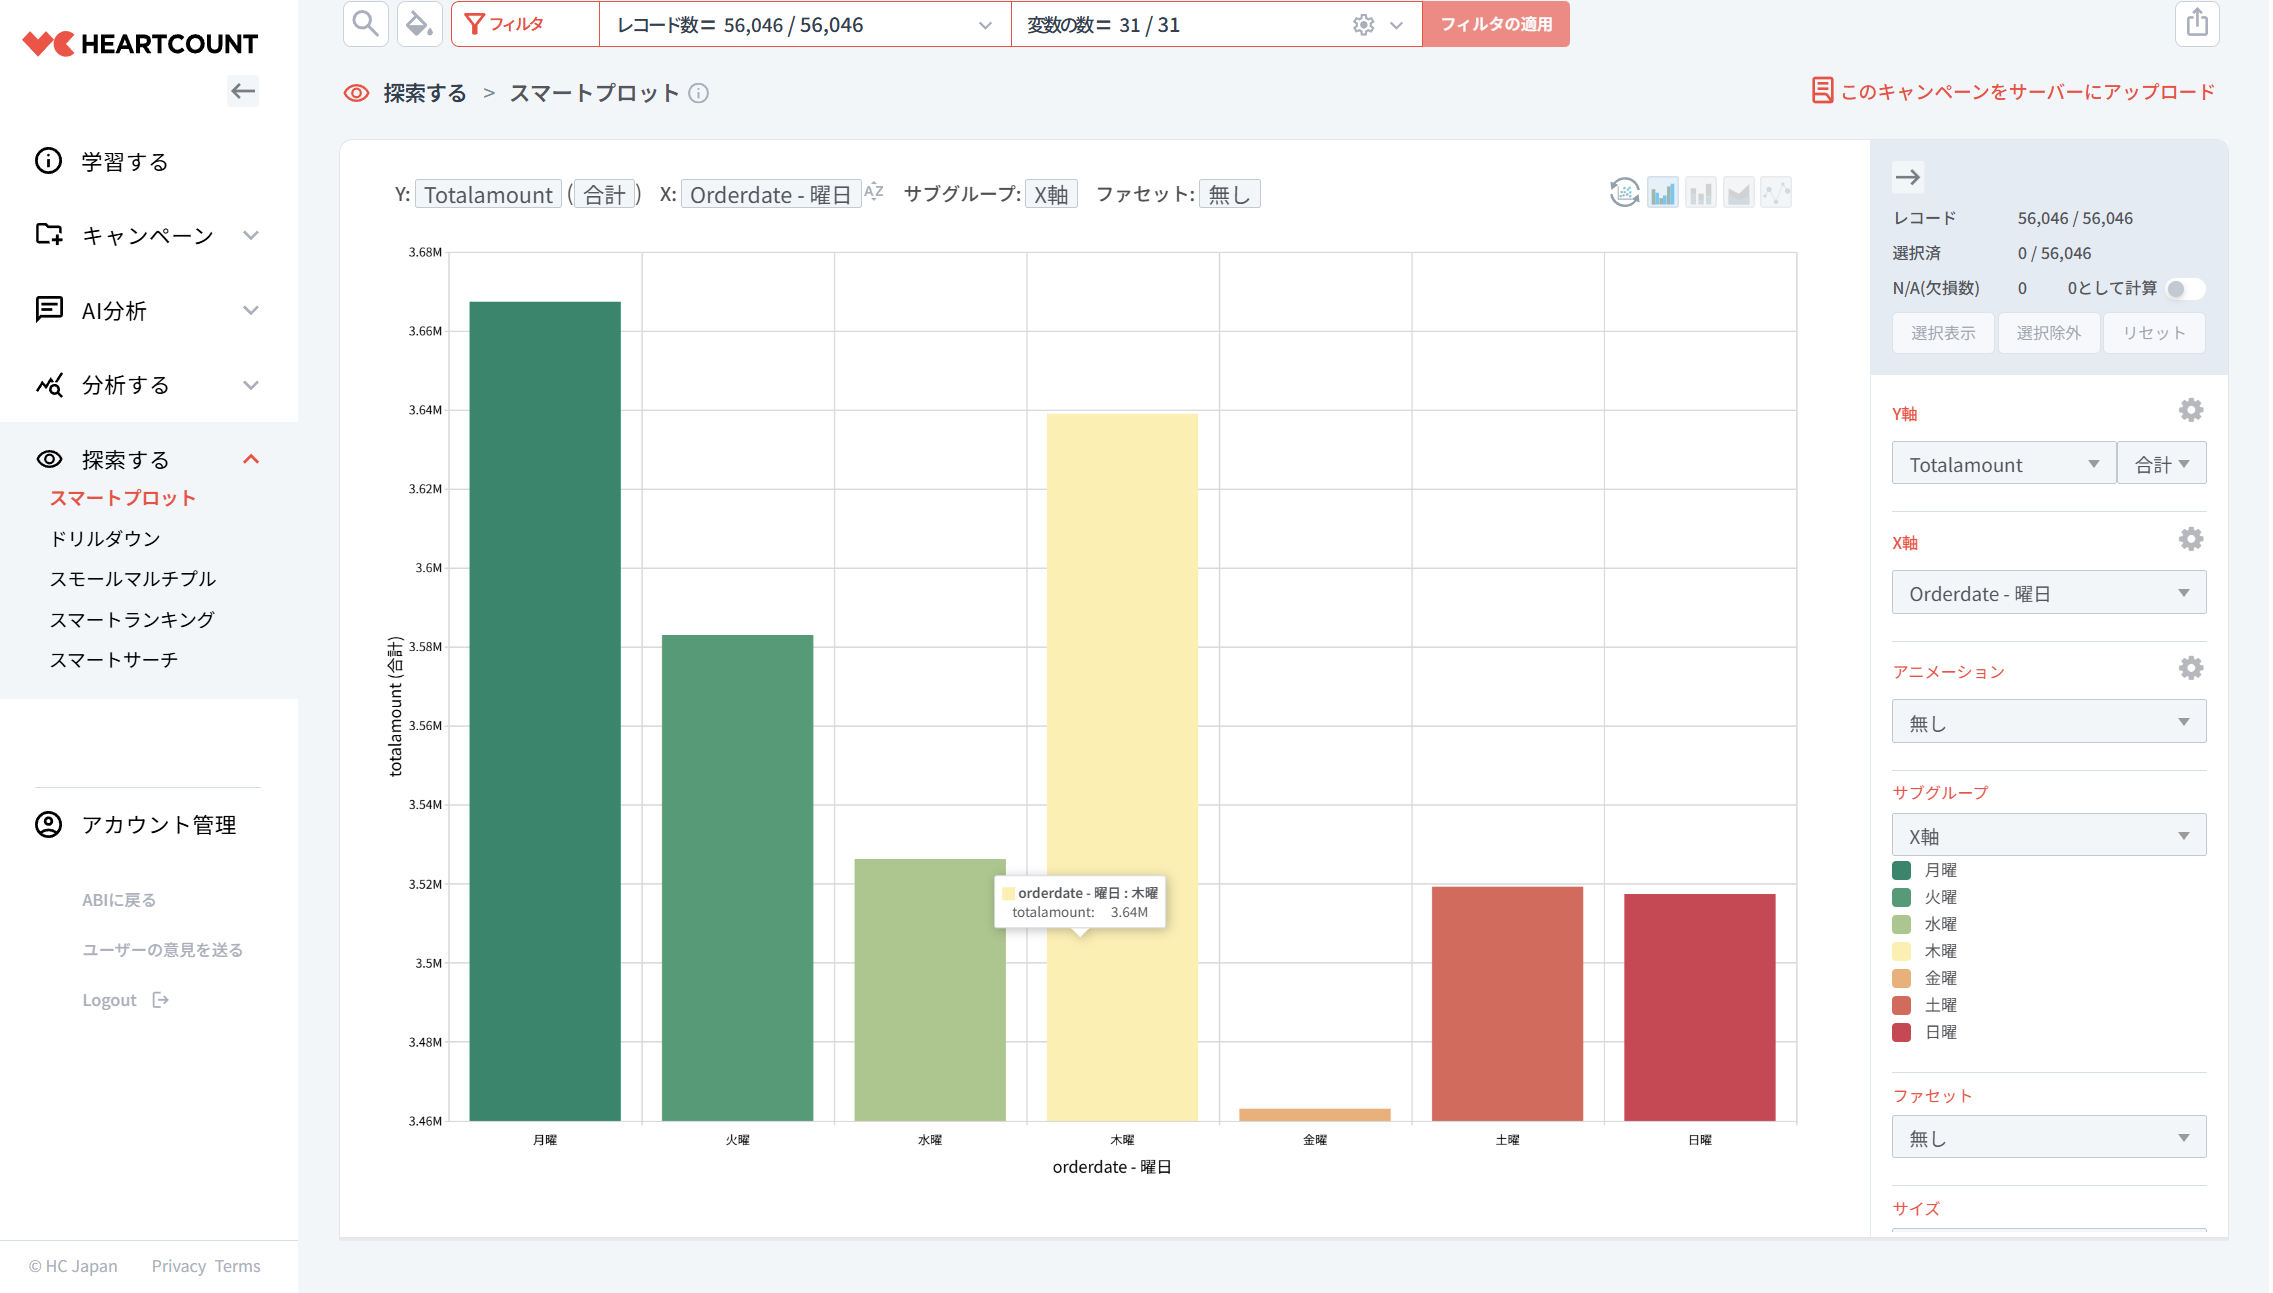This screenshot has width=2273, height=1293.
Task: Open スマートプロット in sidebar
Action: pyautogui.click(x=123, y=498)
